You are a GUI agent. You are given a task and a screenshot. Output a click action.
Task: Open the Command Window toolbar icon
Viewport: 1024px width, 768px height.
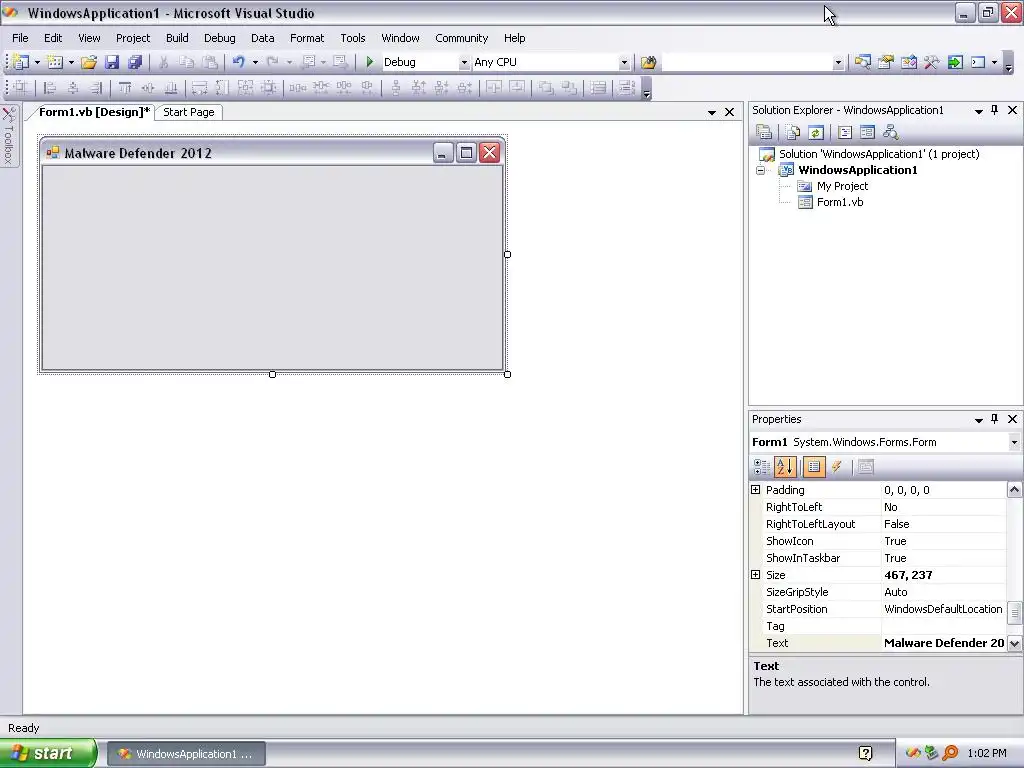978,62
